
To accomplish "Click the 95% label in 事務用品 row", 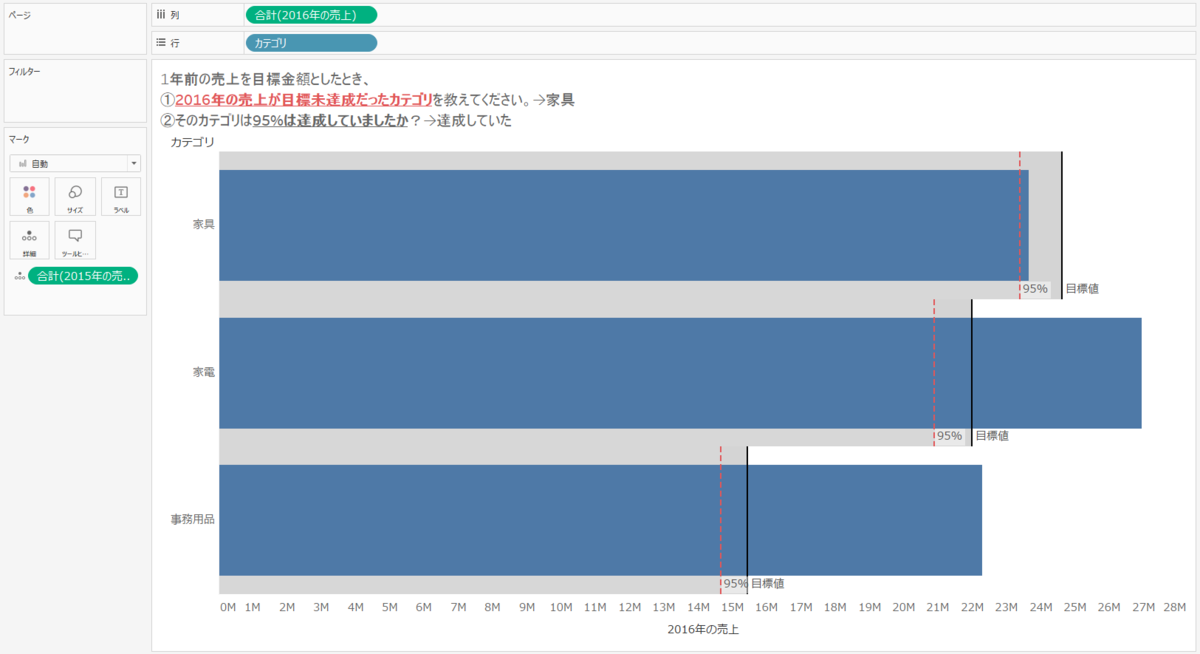I will pos(735,583).
